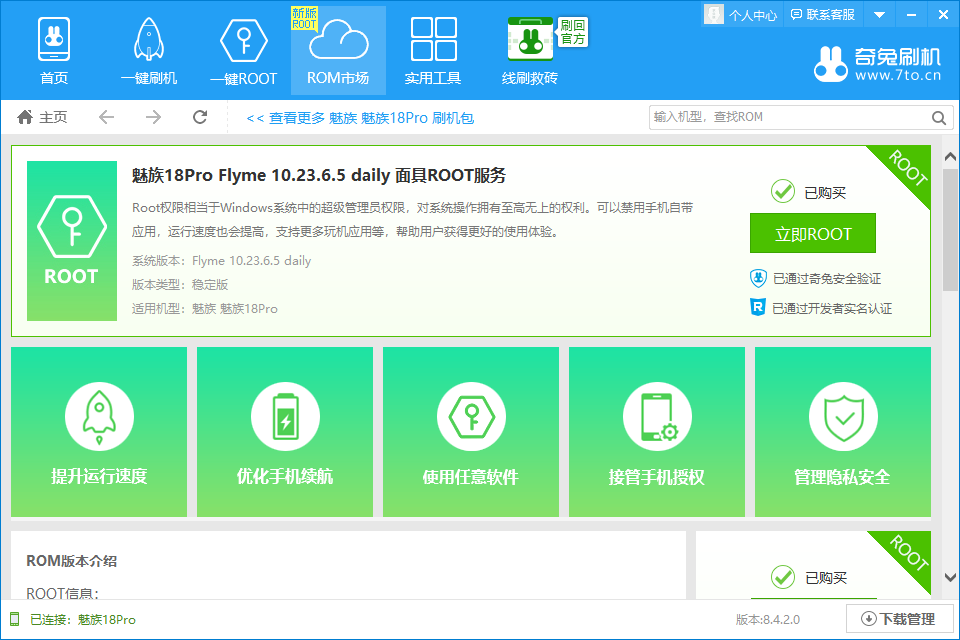
Task: Open 查看更多 魅族18Pro 刷机包 link
Action: tap(359, 118)
